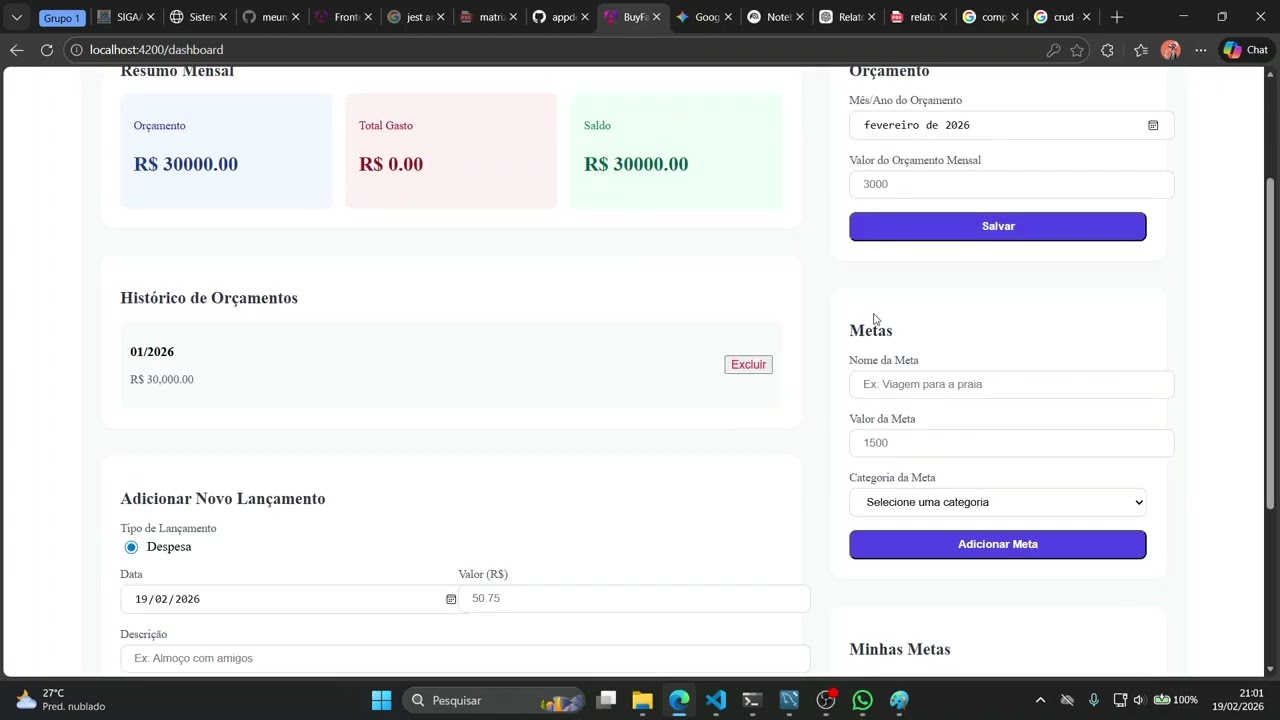Show hidden system tray icons
1280x720 pixels.
[1040, 700]
